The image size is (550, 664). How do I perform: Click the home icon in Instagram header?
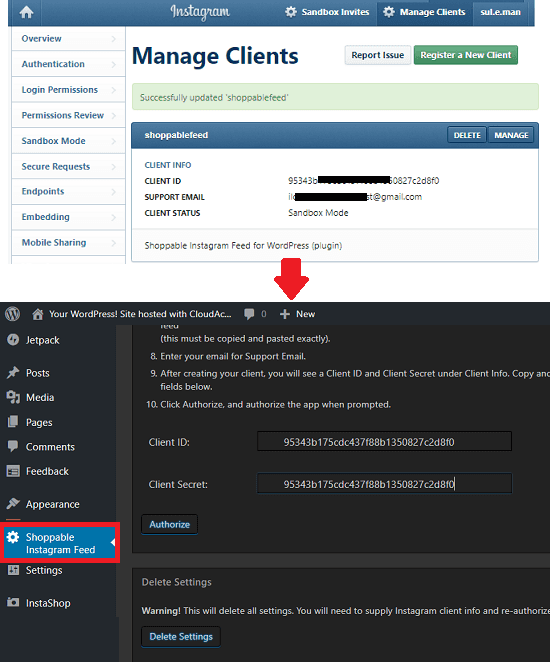(x=26, y=12)
